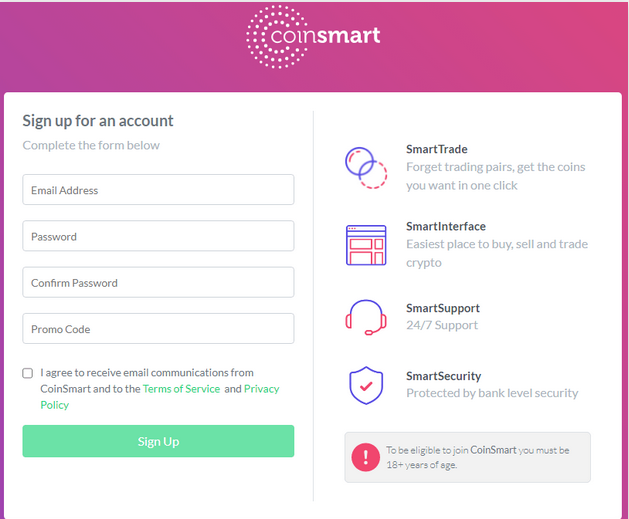Click the "Sign up for an account" heading

point(98,121)
